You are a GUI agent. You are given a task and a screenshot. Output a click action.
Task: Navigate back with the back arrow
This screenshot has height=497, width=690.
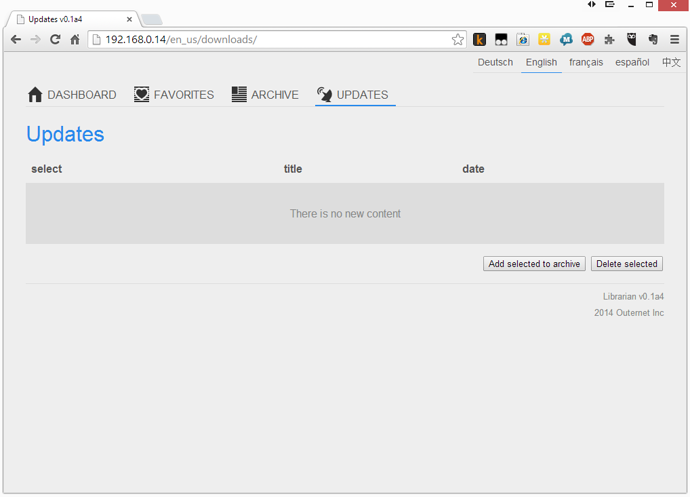16,40
